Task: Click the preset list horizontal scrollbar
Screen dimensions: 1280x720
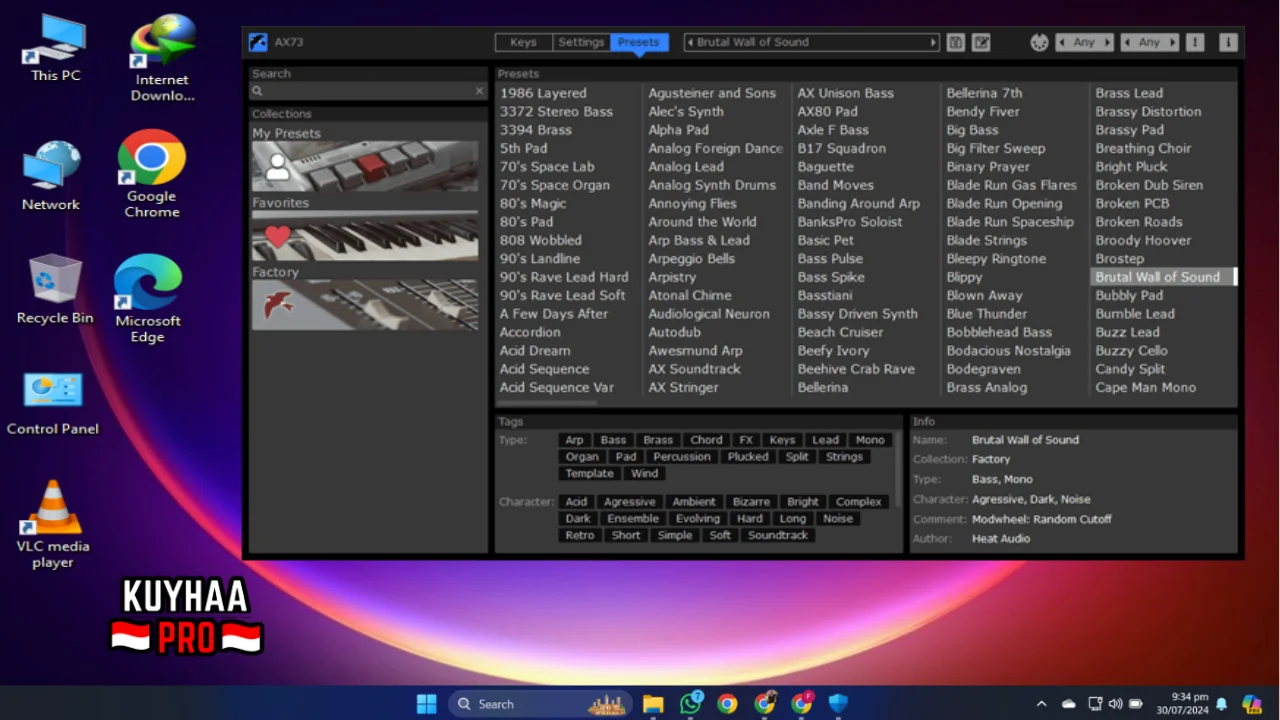Action: 547,403
